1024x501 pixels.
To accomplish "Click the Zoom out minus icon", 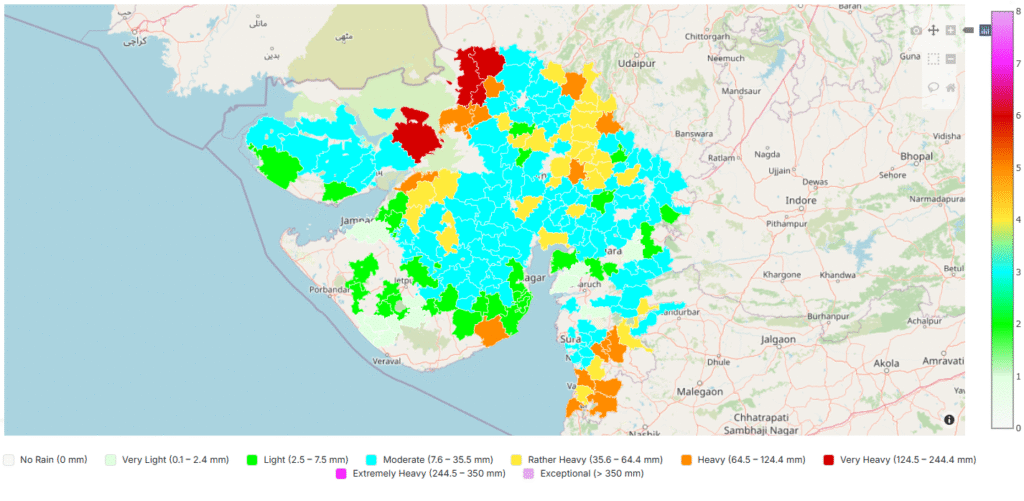I will tap(950, 59).
